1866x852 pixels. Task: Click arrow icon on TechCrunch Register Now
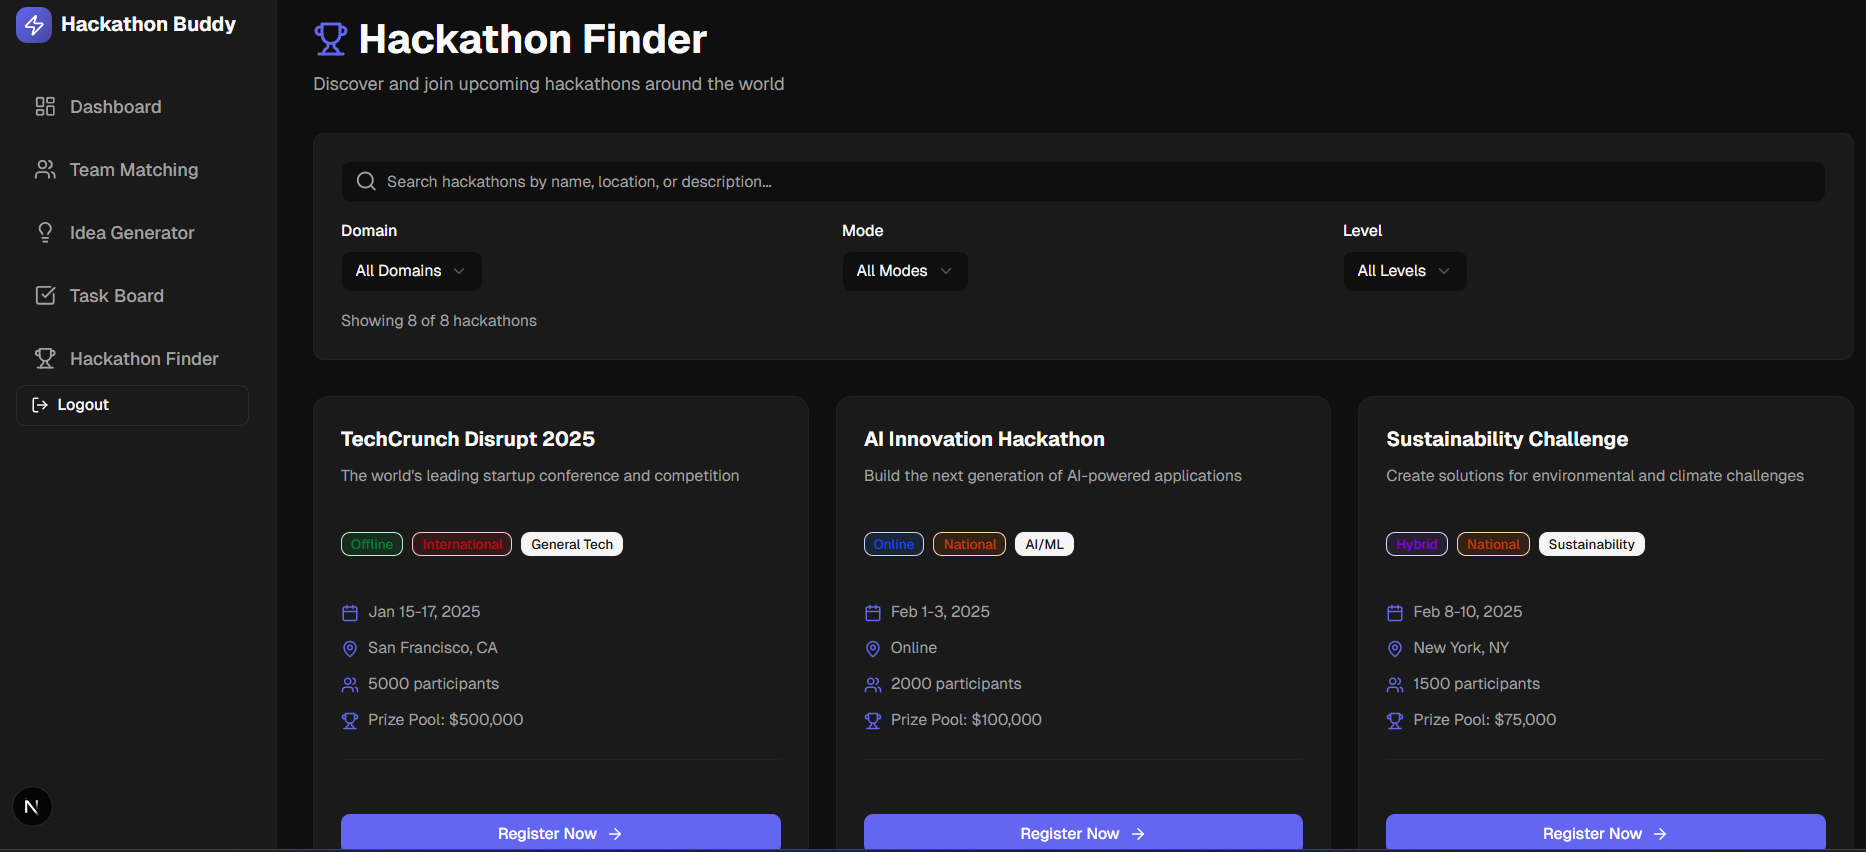pos(616,834)
